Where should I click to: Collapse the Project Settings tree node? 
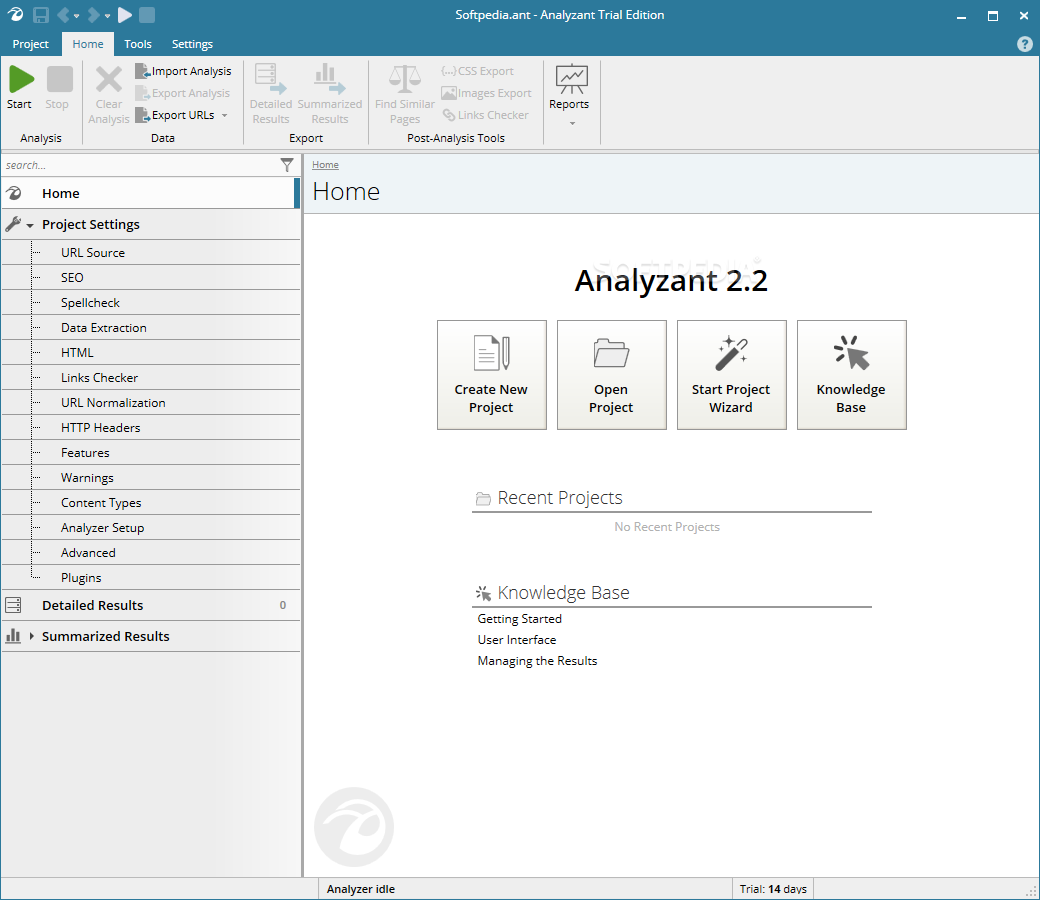pos(30,225)
